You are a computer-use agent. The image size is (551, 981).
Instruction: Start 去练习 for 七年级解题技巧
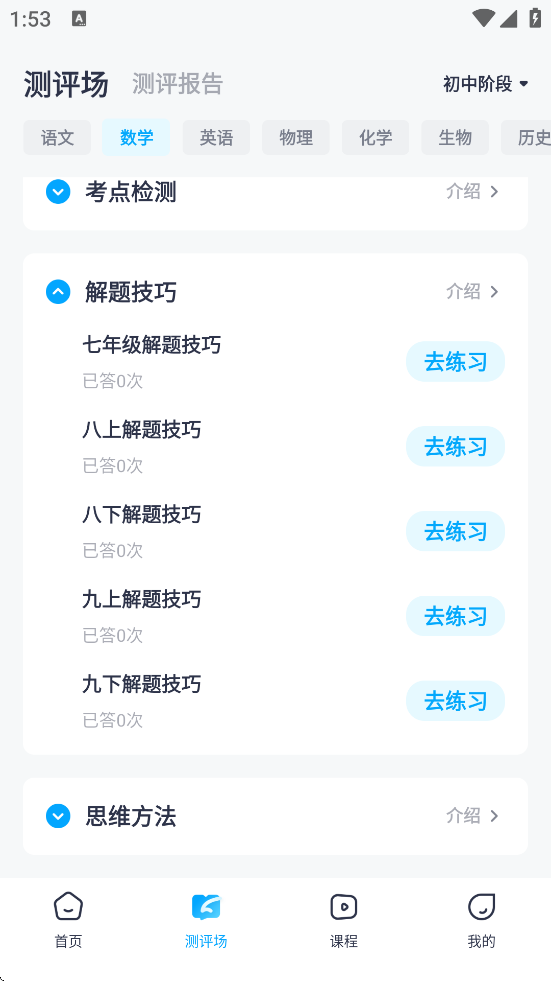pos(455,362)
